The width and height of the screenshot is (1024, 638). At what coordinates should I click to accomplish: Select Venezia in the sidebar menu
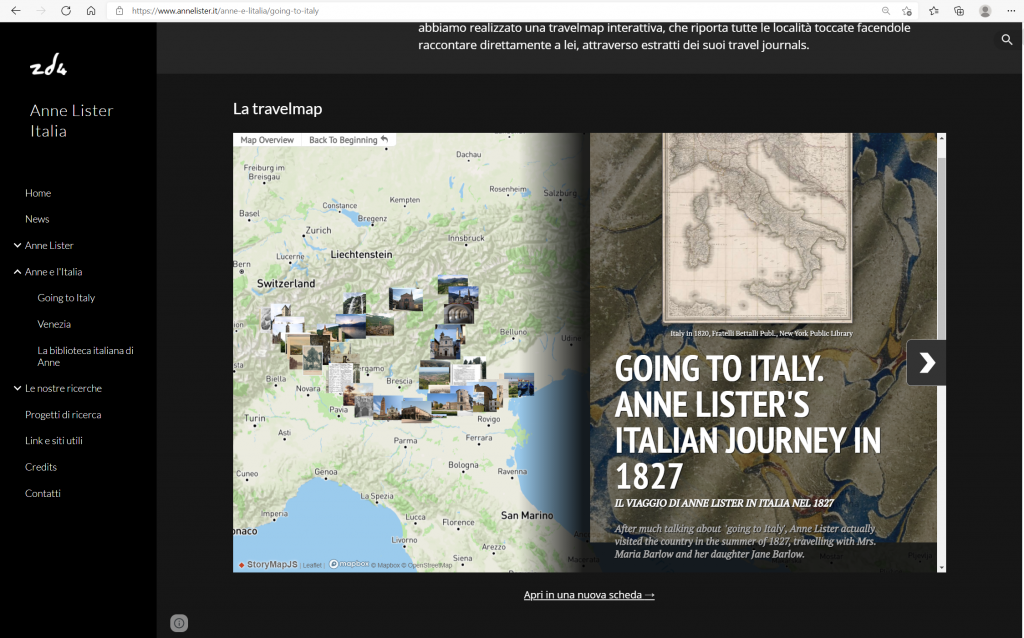coord(54,324)
